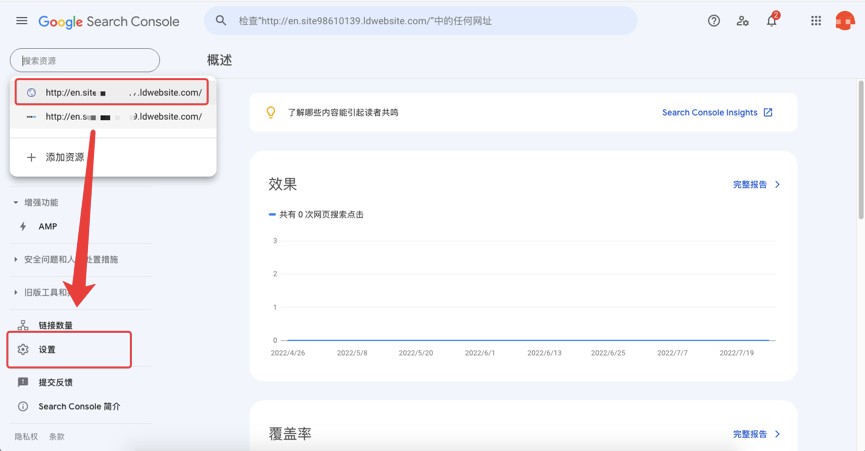Select the second http://en.s property entry
The width and height of the screenshot is (865, 451).
[113, 117]
